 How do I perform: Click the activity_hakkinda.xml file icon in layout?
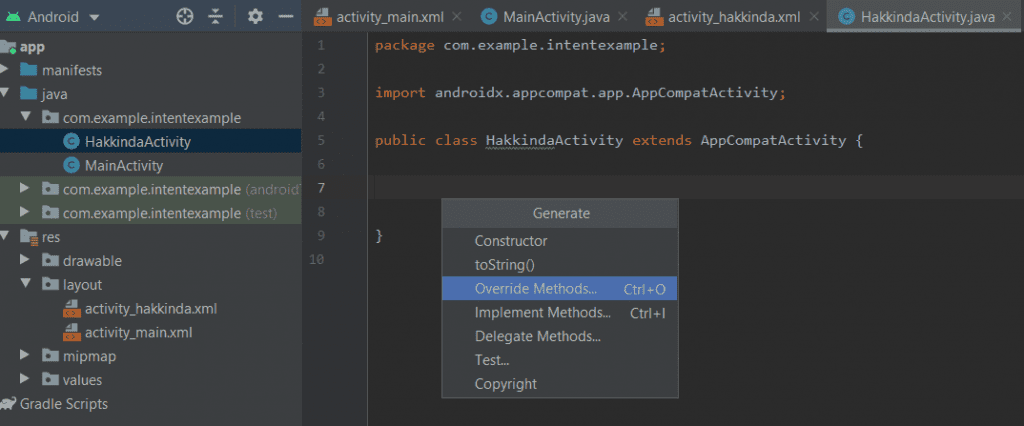tap(71, 309)
